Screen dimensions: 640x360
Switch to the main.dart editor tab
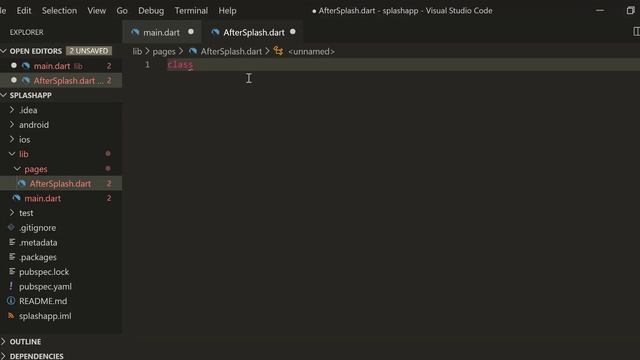(x=162, y=32)
